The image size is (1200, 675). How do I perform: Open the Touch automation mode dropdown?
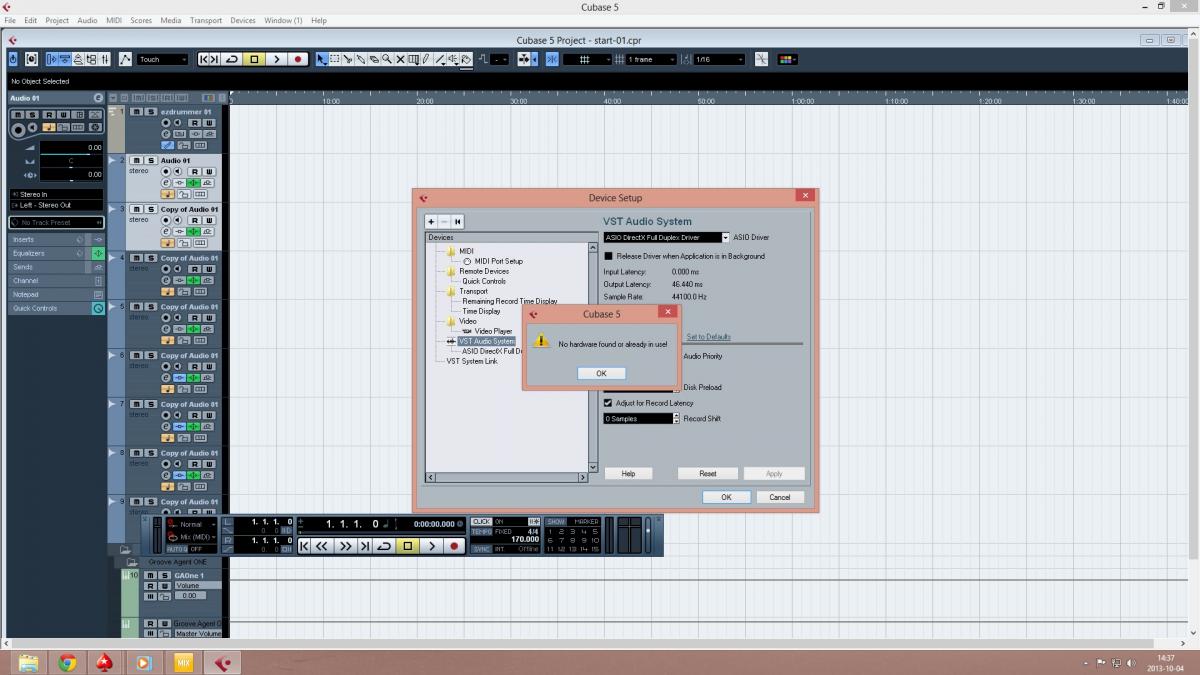pos(163,59)
